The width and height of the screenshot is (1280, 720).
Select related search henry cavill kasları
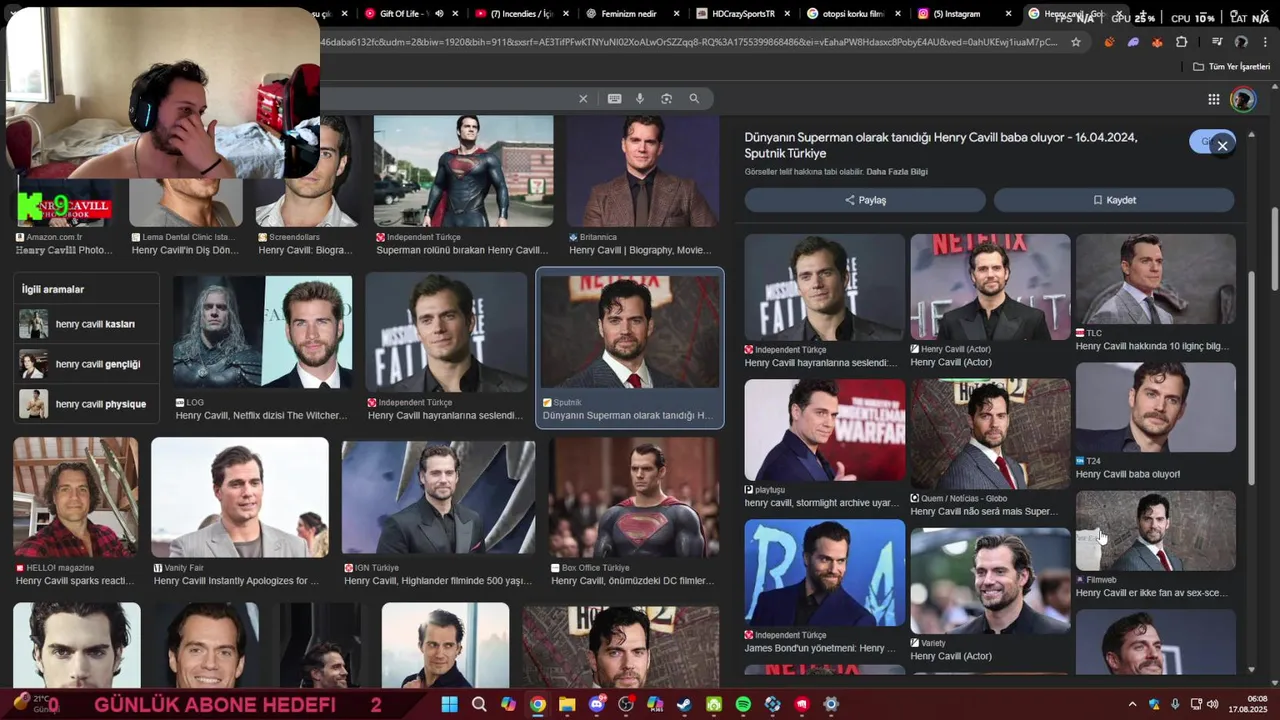pos(86,324)
